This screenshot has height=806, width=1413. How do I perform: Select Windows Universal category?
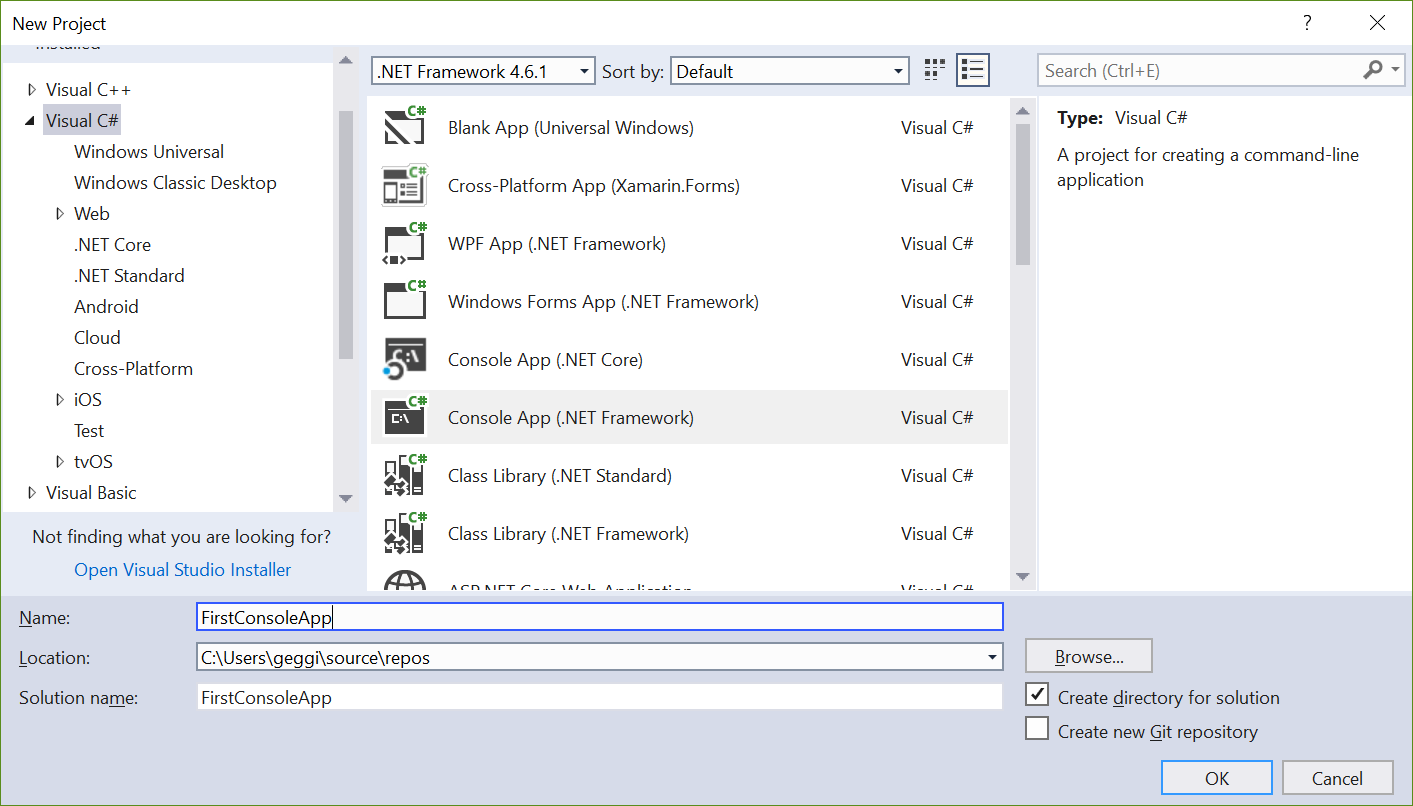click(x=149, y=152)
